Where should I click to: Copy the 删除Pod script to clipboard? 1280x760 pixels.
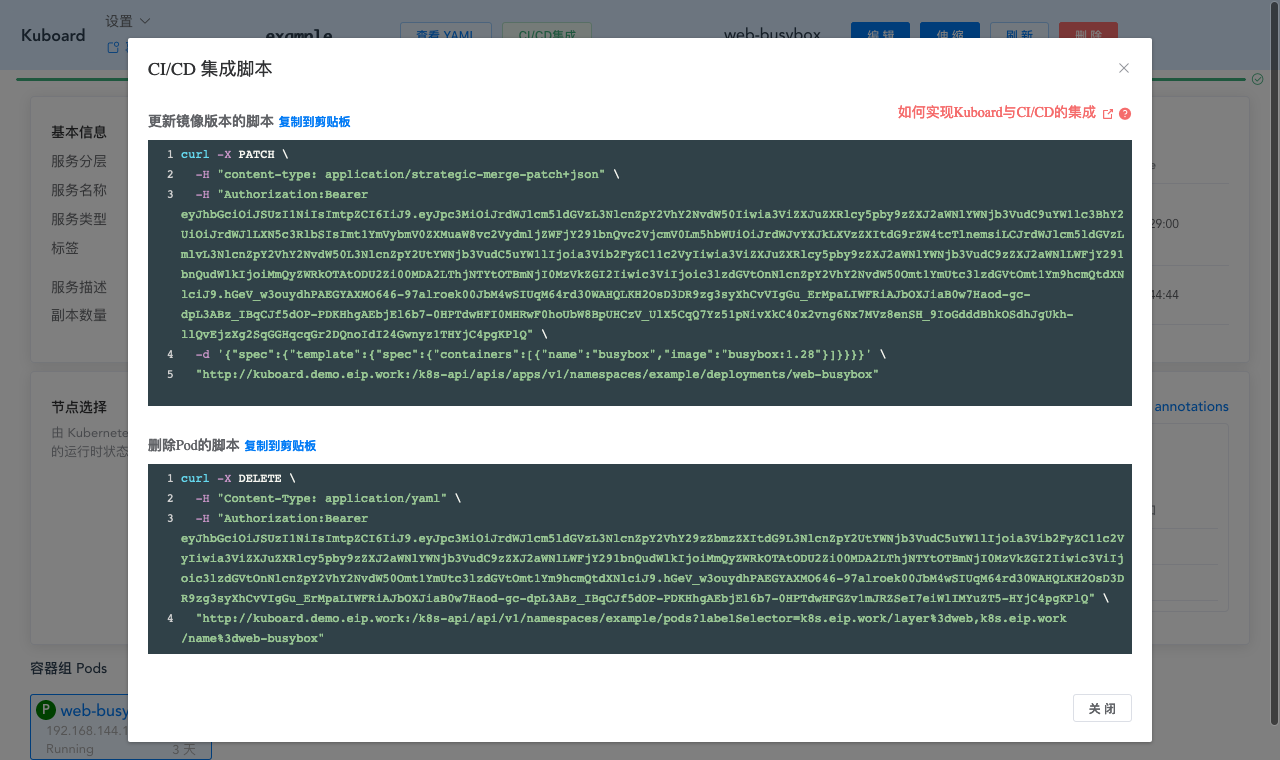click(280, 446)
